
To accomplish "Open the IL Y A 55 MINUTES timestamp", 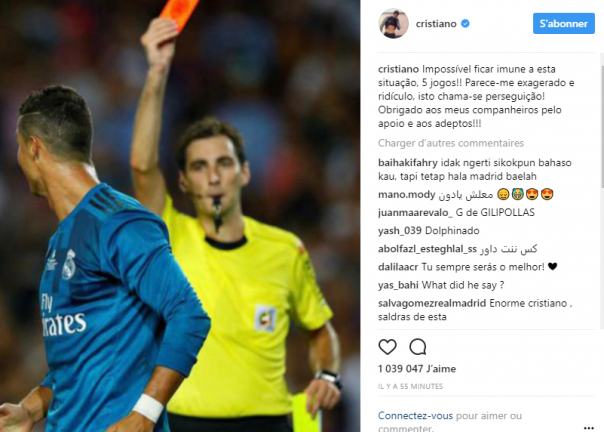I will coord(410,386).
